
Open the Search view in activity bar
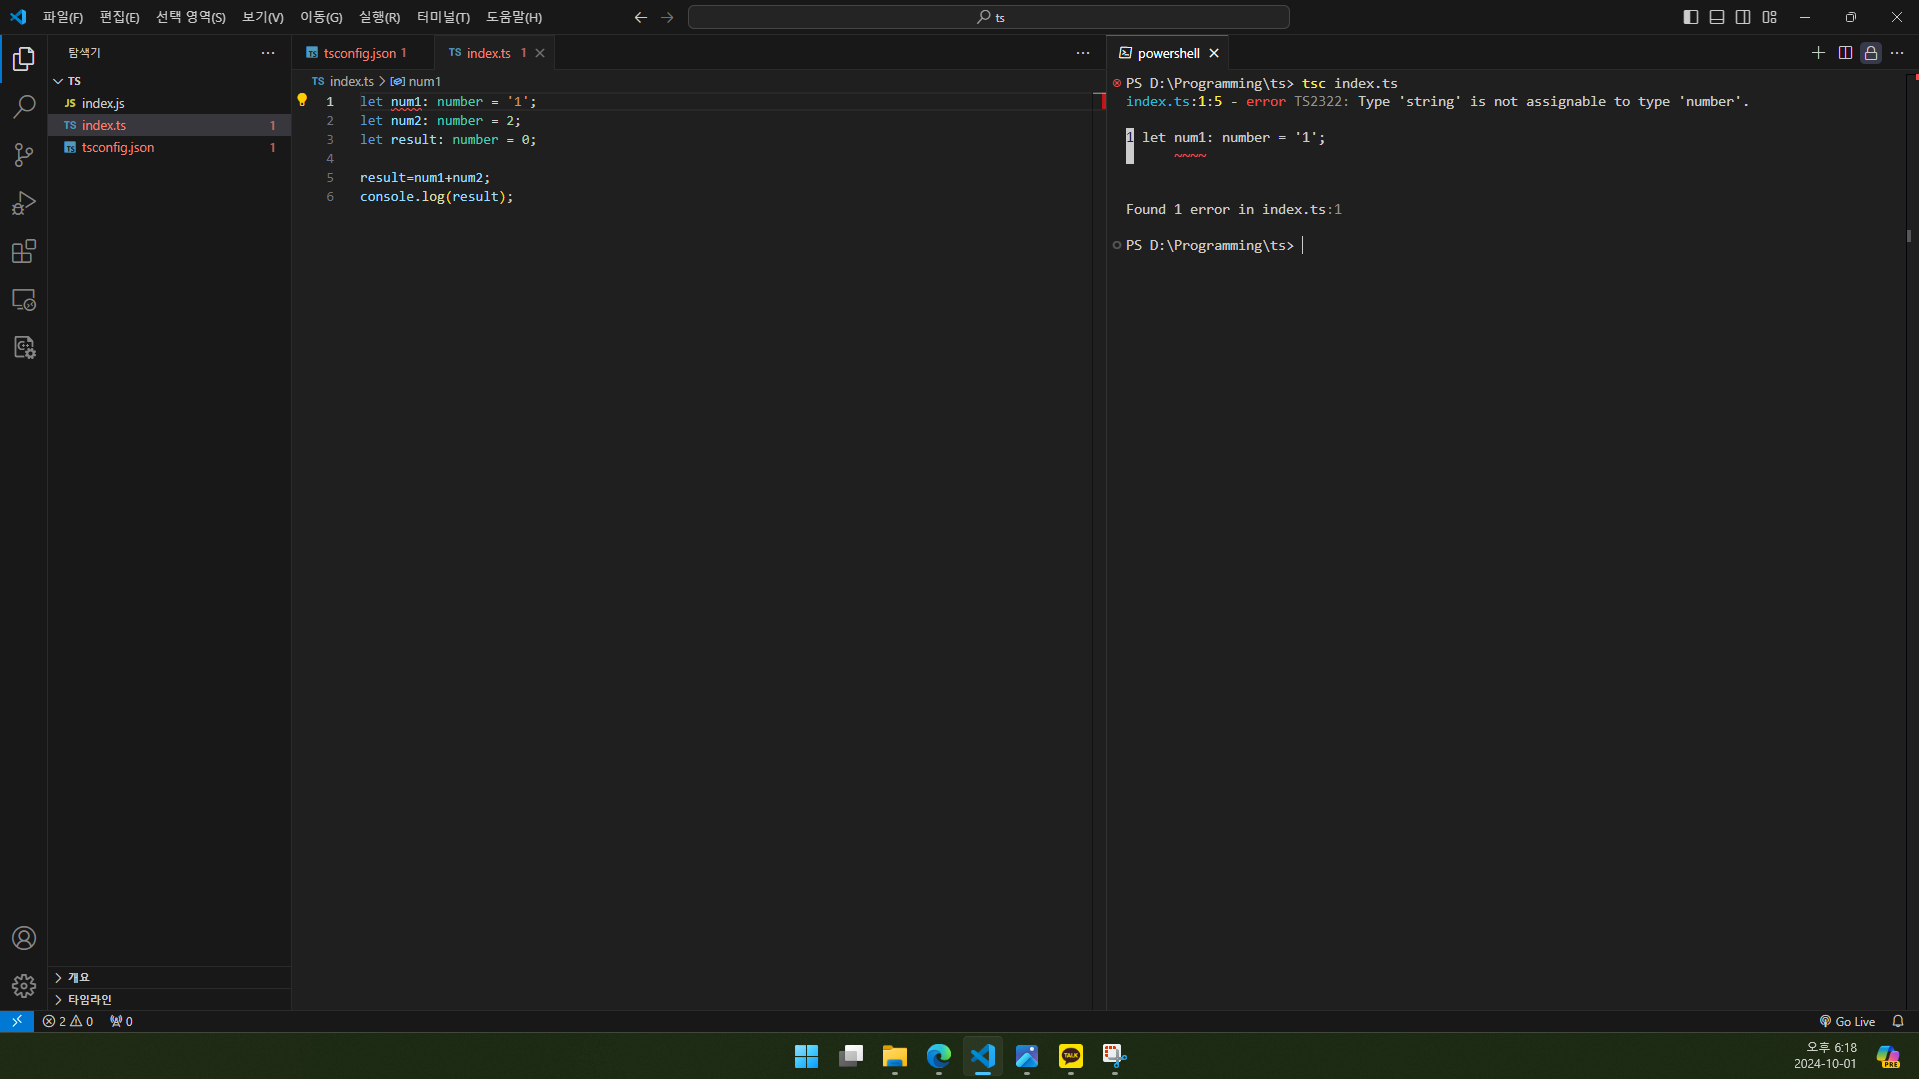[24, 107]
